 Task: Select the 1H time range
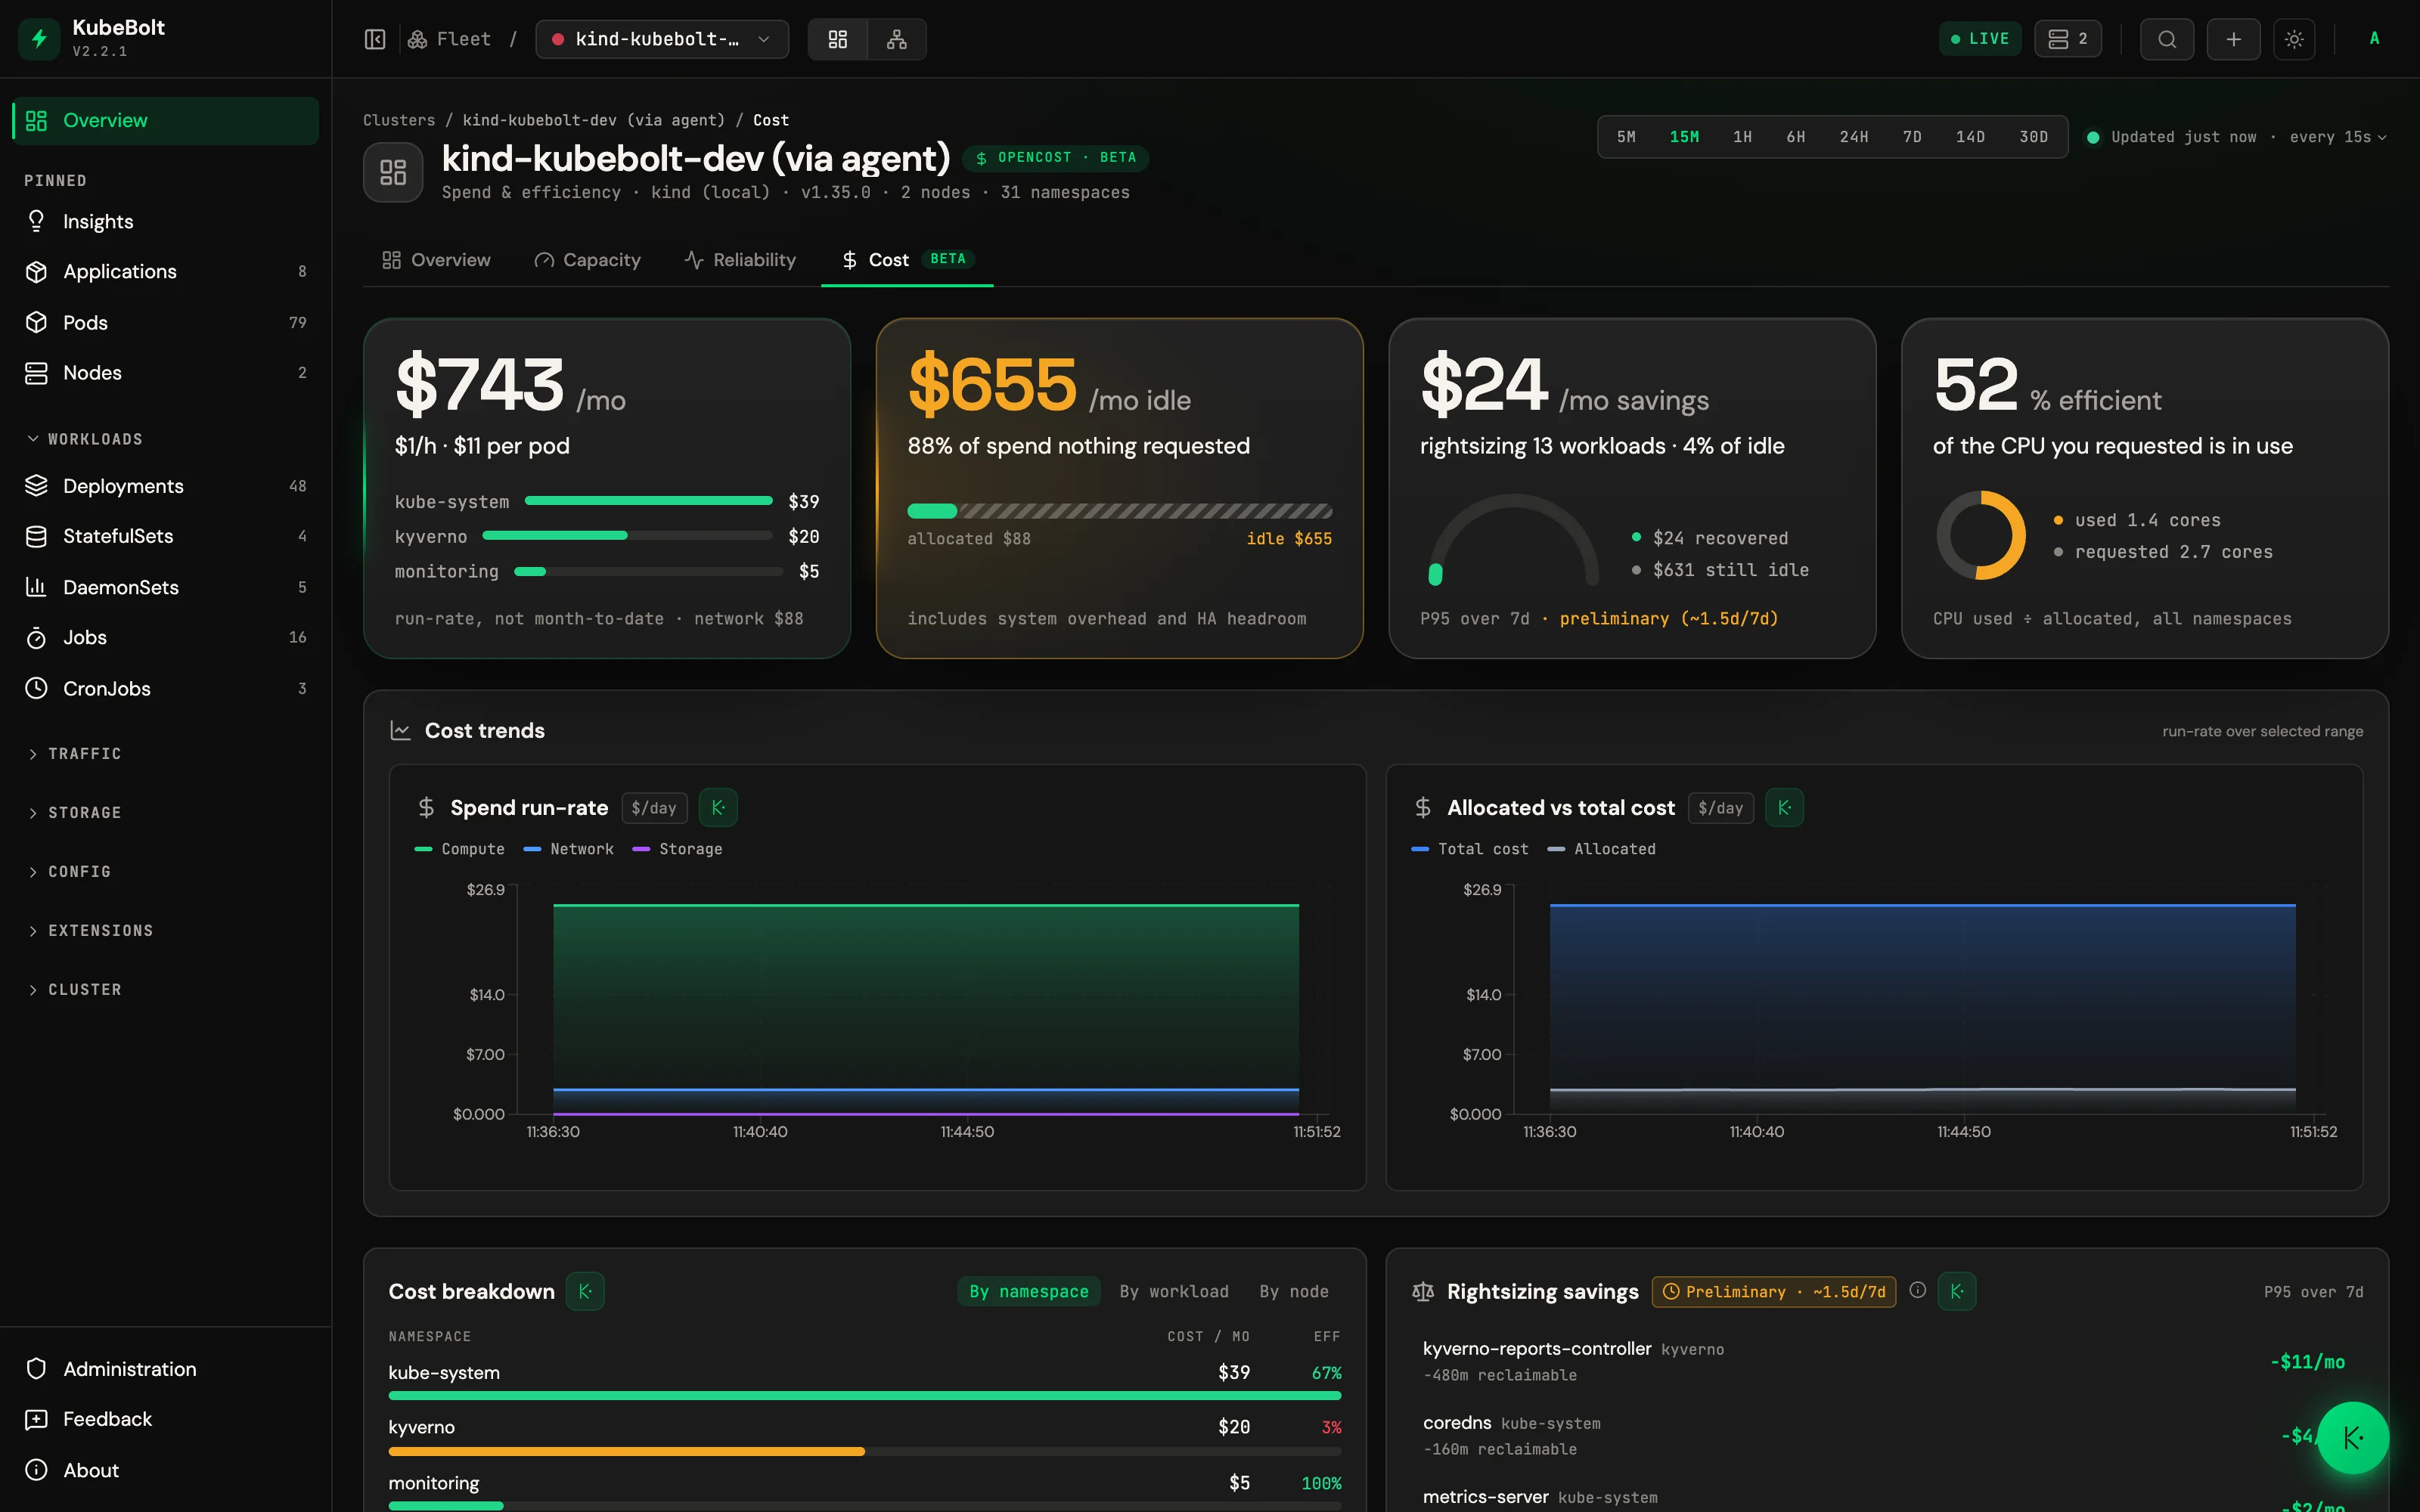[1742, 137]
